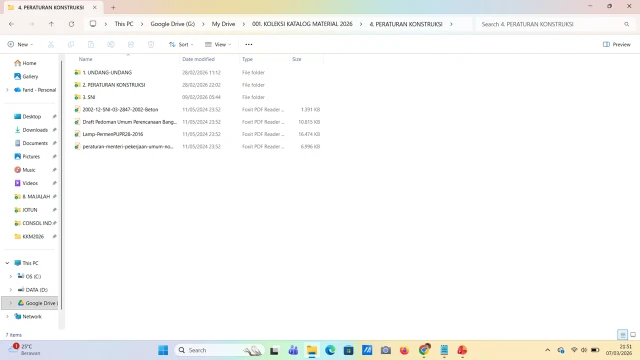Click 001. KOLEKSI KATALOG MATERIAL 2026 breadcrumb
The image size is (640, 360).
coord(302,24)
